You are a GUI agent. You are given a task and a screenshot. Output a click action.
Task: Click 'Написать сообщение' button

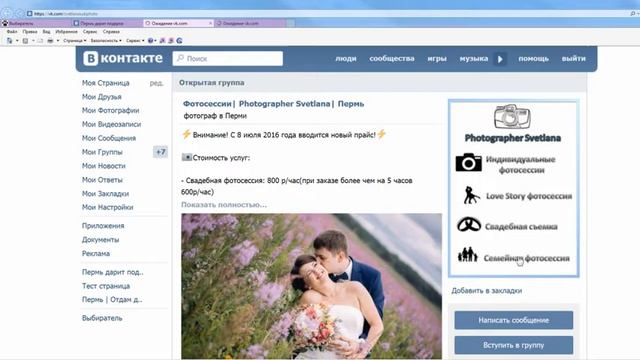coord(513,320)
